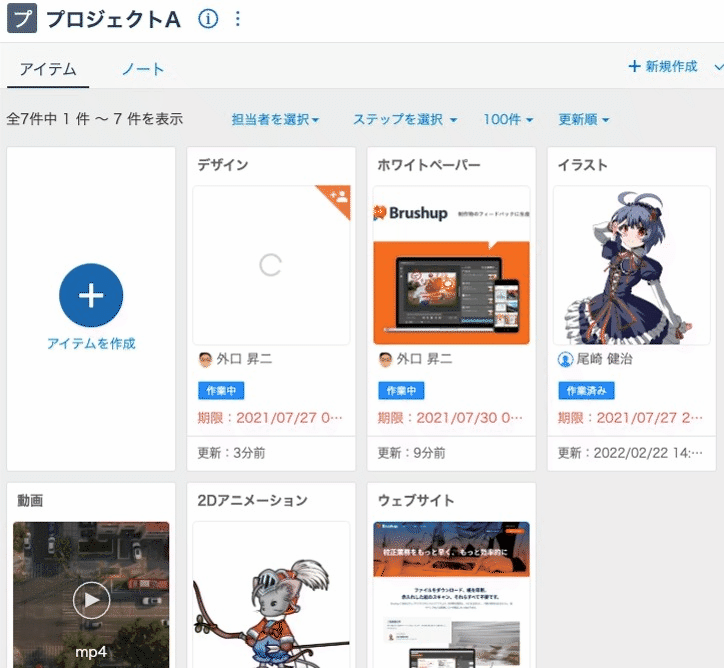Click the knight mouse thumbnail on 2Dアニメーション card
The width and height of the screenshot is (724, 668).
(x=271, y=595)
